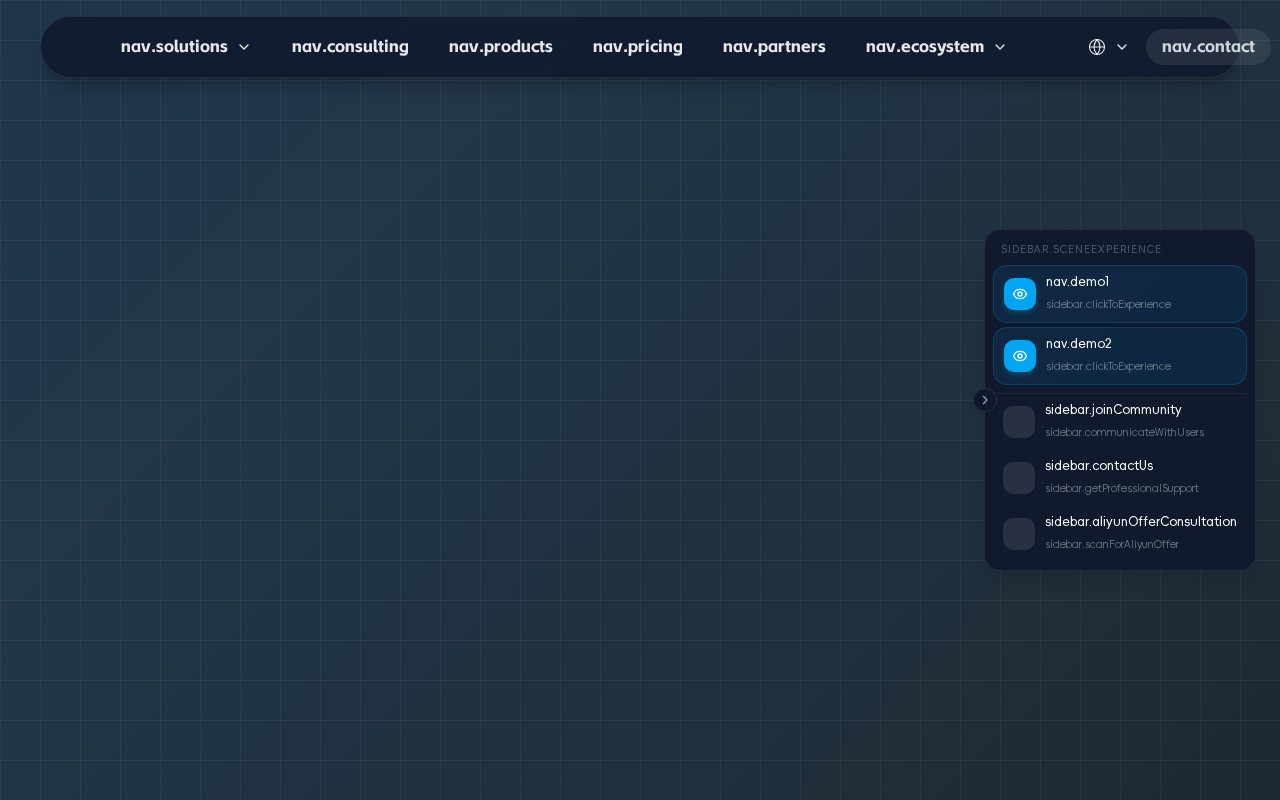Click the eye icon beside nav.demo1
1280x800 pixels.
[x=1020, y=294]
